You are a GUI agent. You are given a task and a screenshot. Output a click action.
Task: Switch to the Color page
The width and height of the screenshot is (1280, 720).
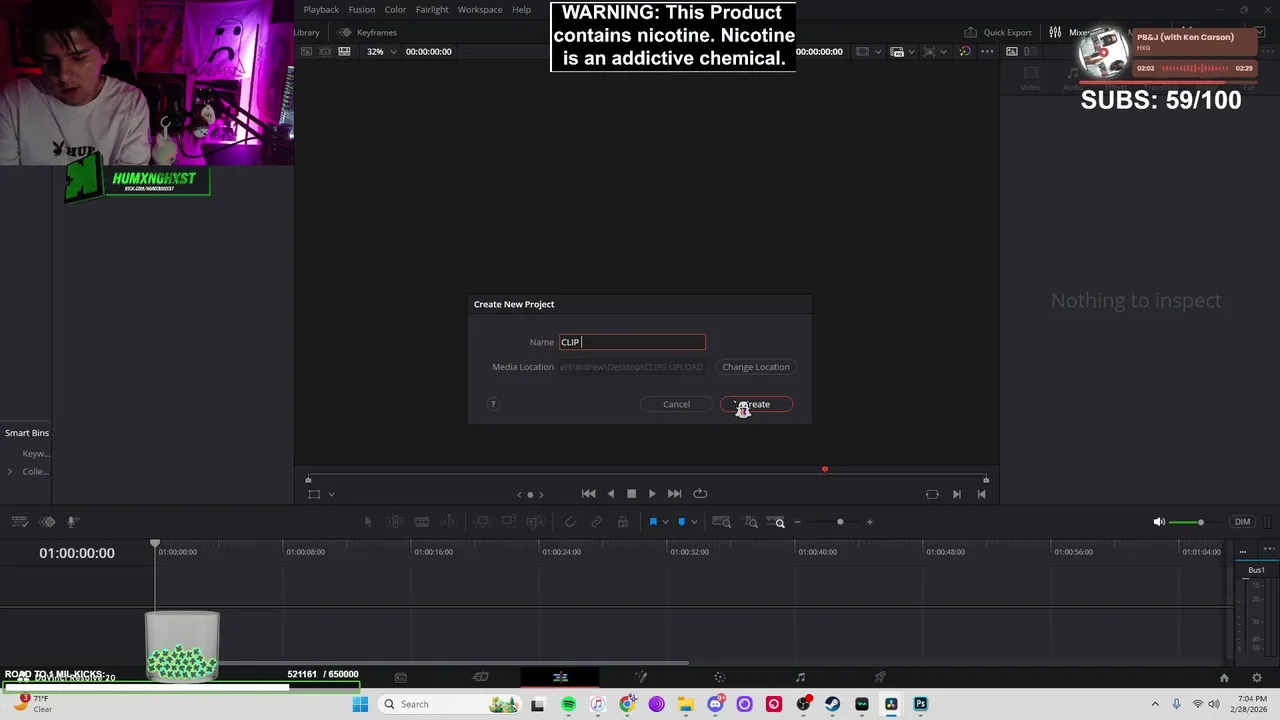click(x=720, y=677)
